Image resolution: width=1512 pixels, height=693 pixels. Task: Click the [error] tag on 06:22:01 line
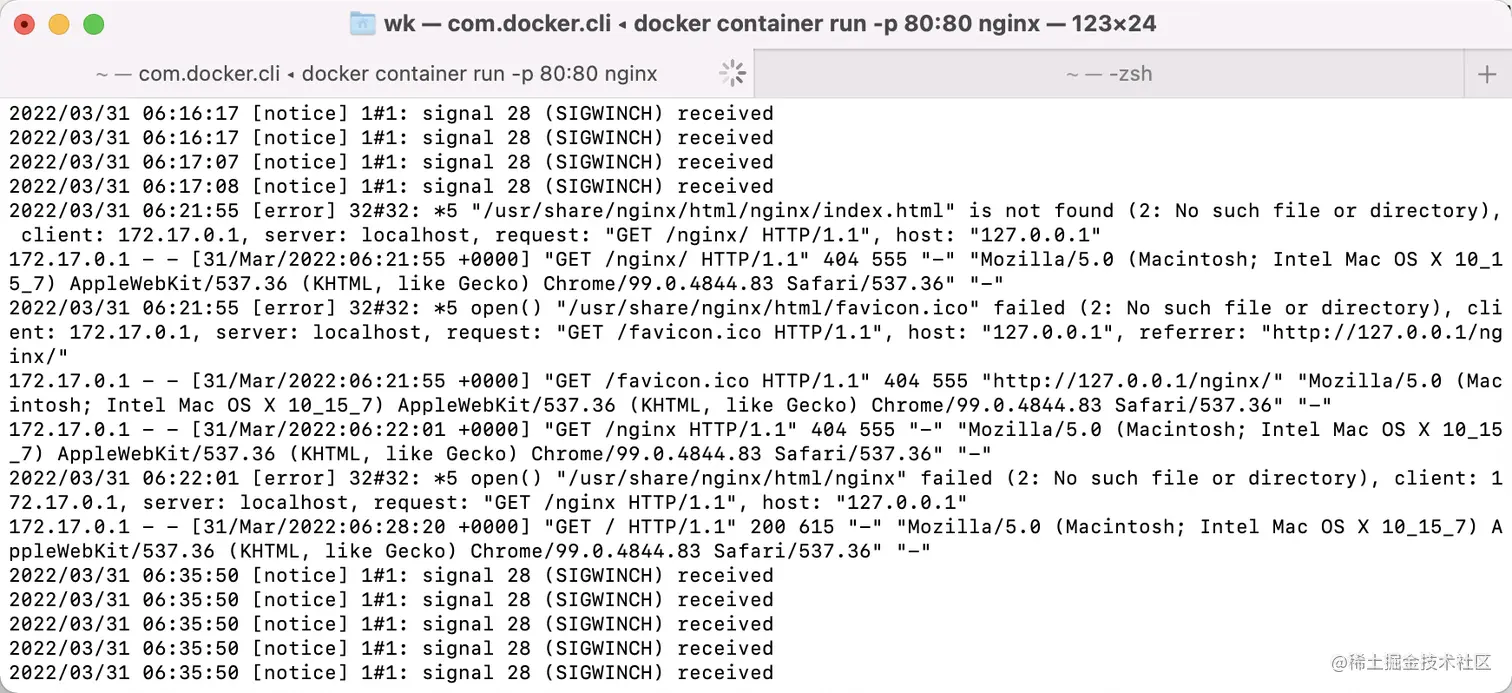[294, 478]
